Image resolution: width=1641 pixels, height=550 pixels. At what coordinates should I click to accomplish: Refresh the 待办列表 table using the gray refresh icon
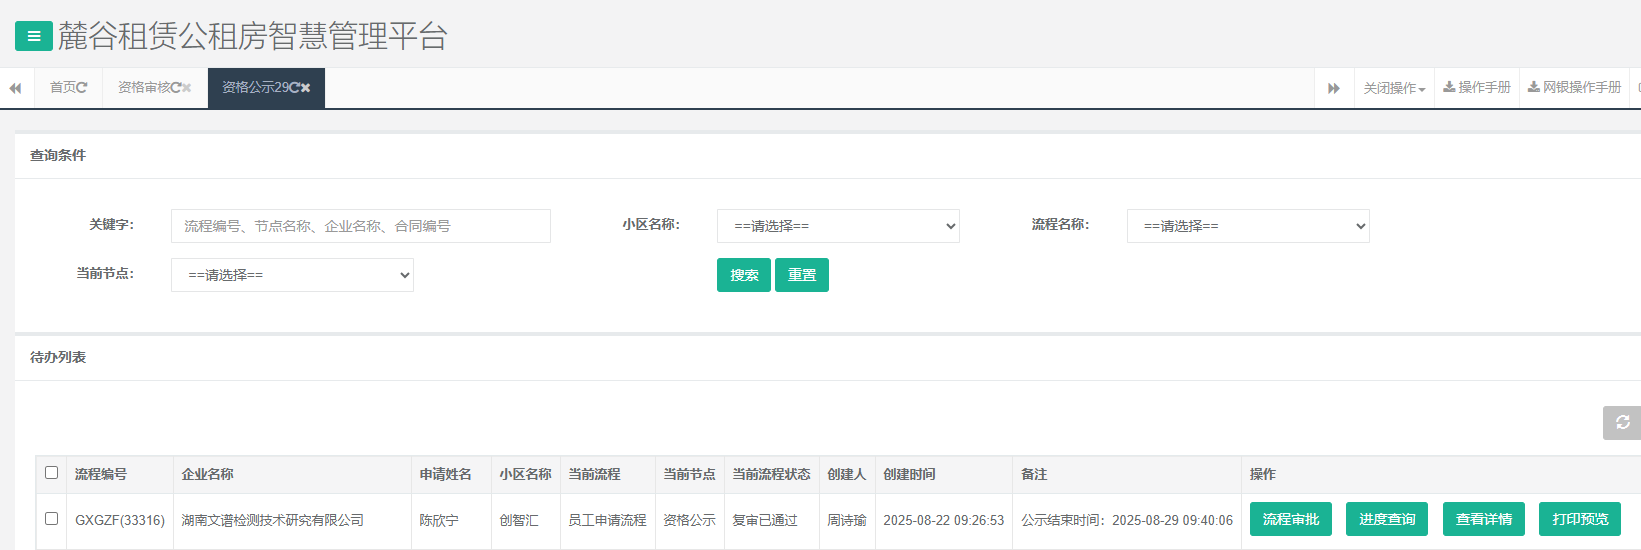click(1622, 422)
